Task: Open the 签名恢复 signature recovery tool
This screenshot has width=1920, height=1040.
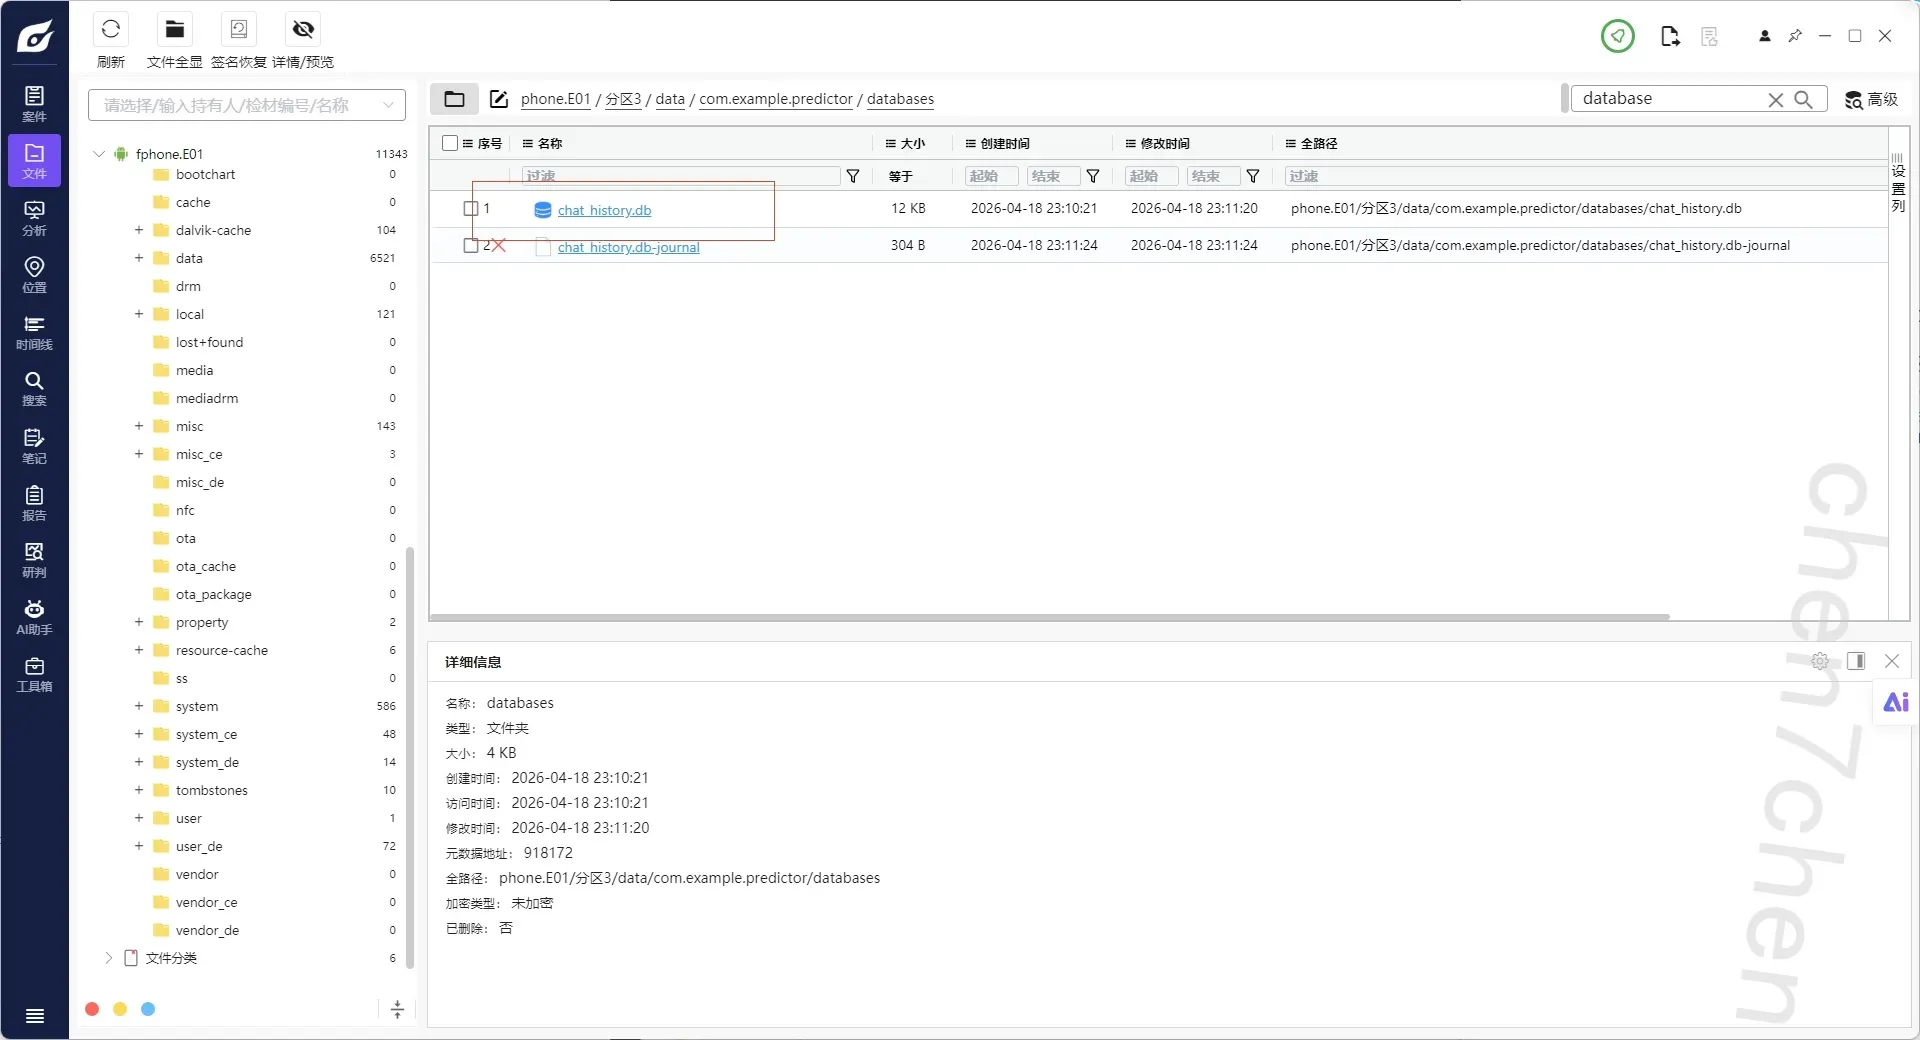Action: [239, 30]
